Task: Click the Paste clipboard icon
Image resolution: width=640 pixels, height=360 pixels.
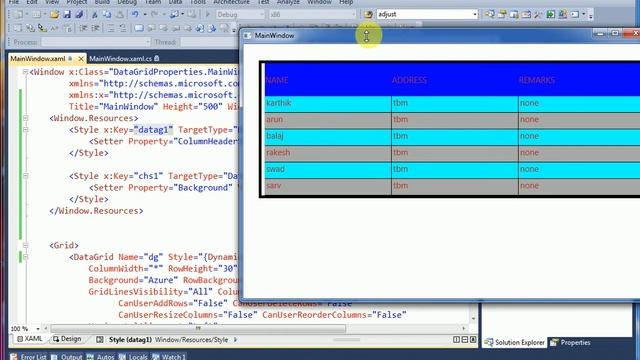Action: (120, 14)
